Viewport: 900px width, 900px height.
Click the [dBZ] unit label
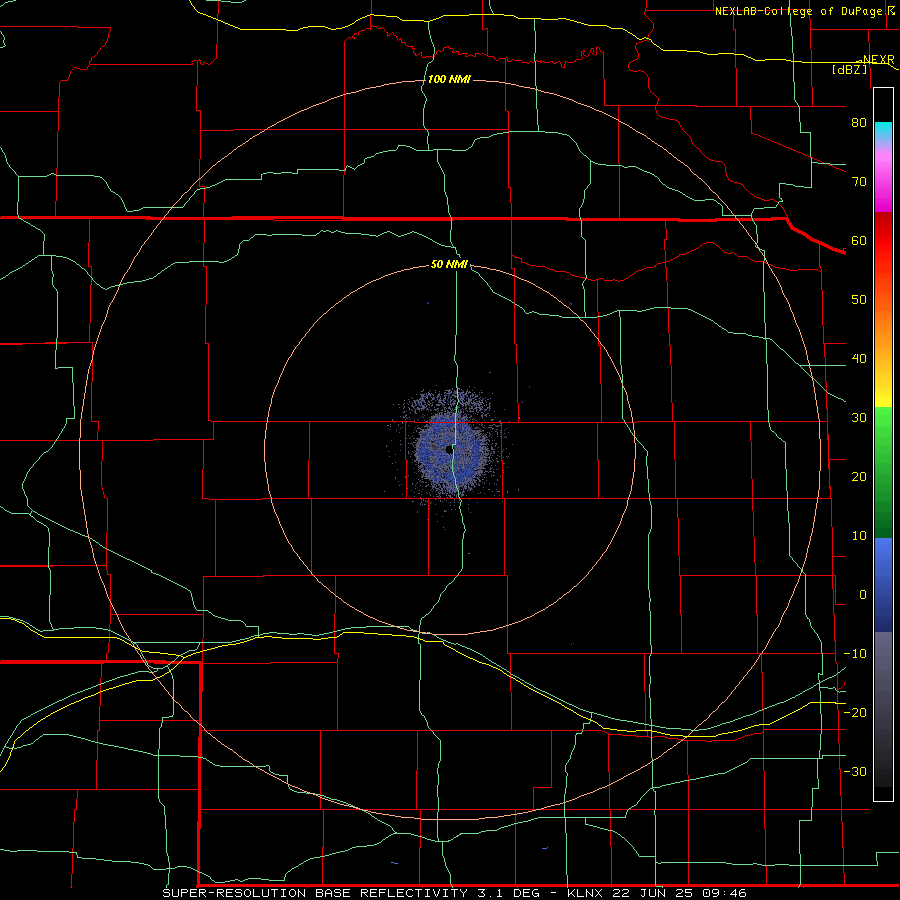coord(849,69)
